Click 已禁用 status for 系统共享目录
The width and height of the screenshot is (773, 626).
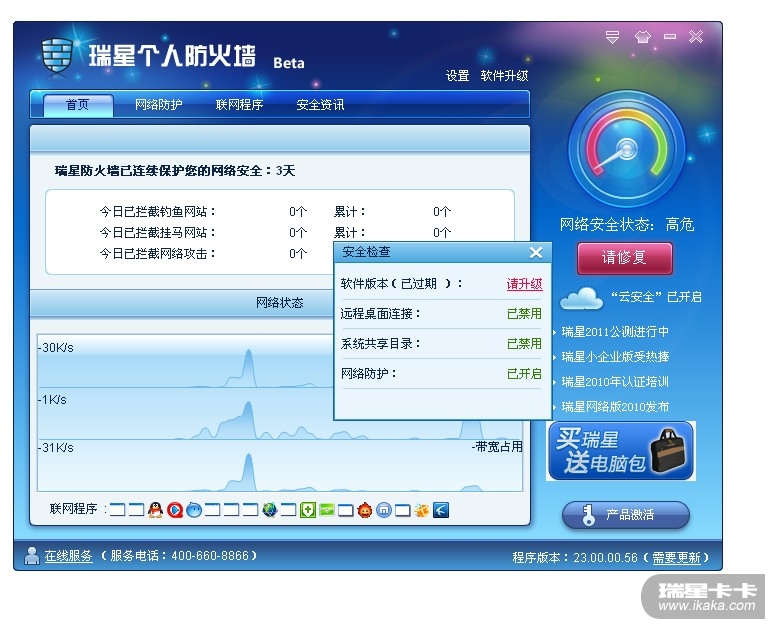click(525, 344)
